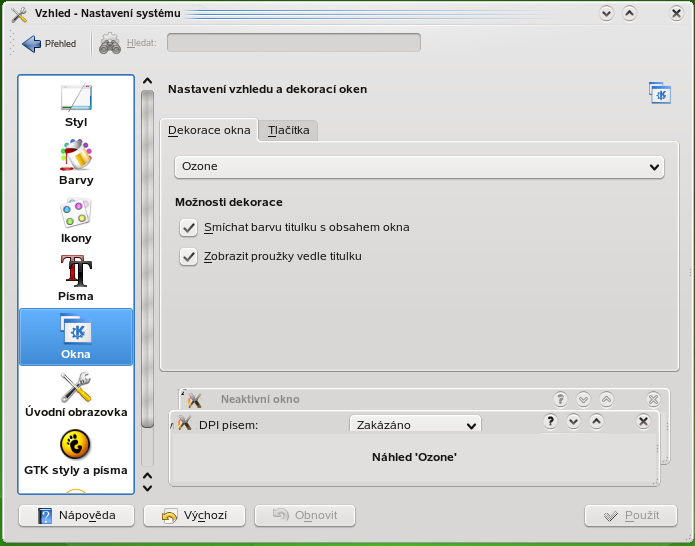695x546 pixels.
Task: Click the binoculars search icon
Action: (109, 43)
